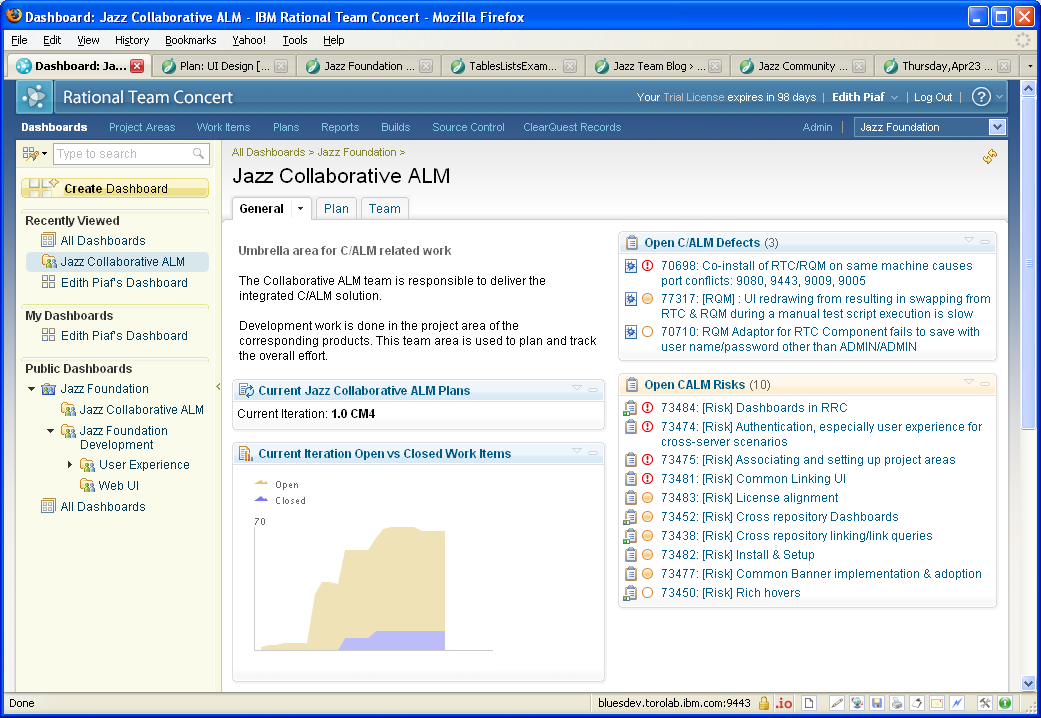This screenshot has height=718, width=1041.
Task: Open the Edith Piaf user menu arrow
Action: (894, 98)
